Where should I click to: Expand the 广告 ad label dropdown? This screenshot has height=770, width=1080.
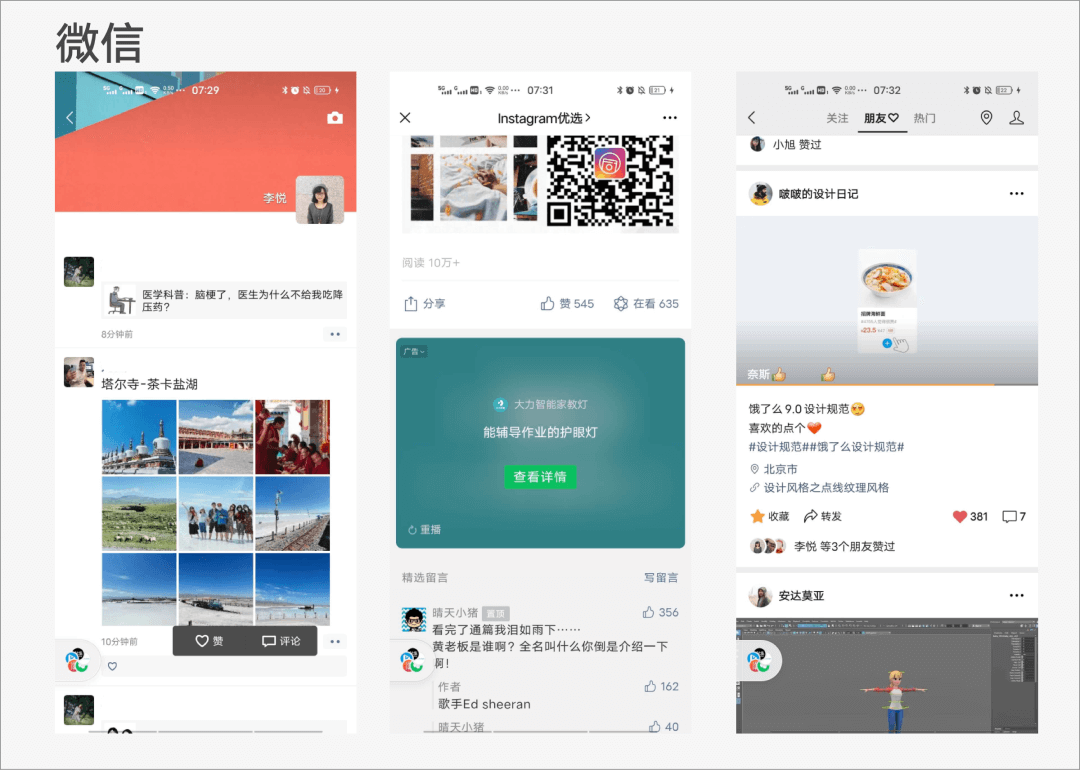[414, 351]
